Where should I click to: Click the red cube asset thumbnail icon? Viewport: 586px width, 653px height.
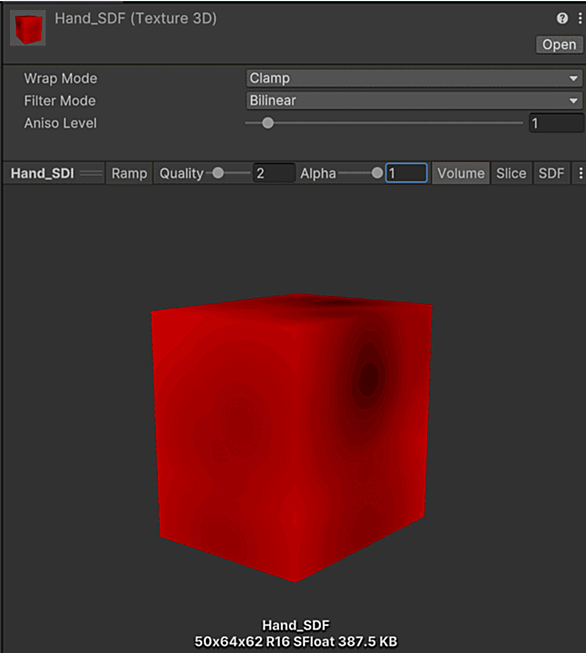pos(28,28)
